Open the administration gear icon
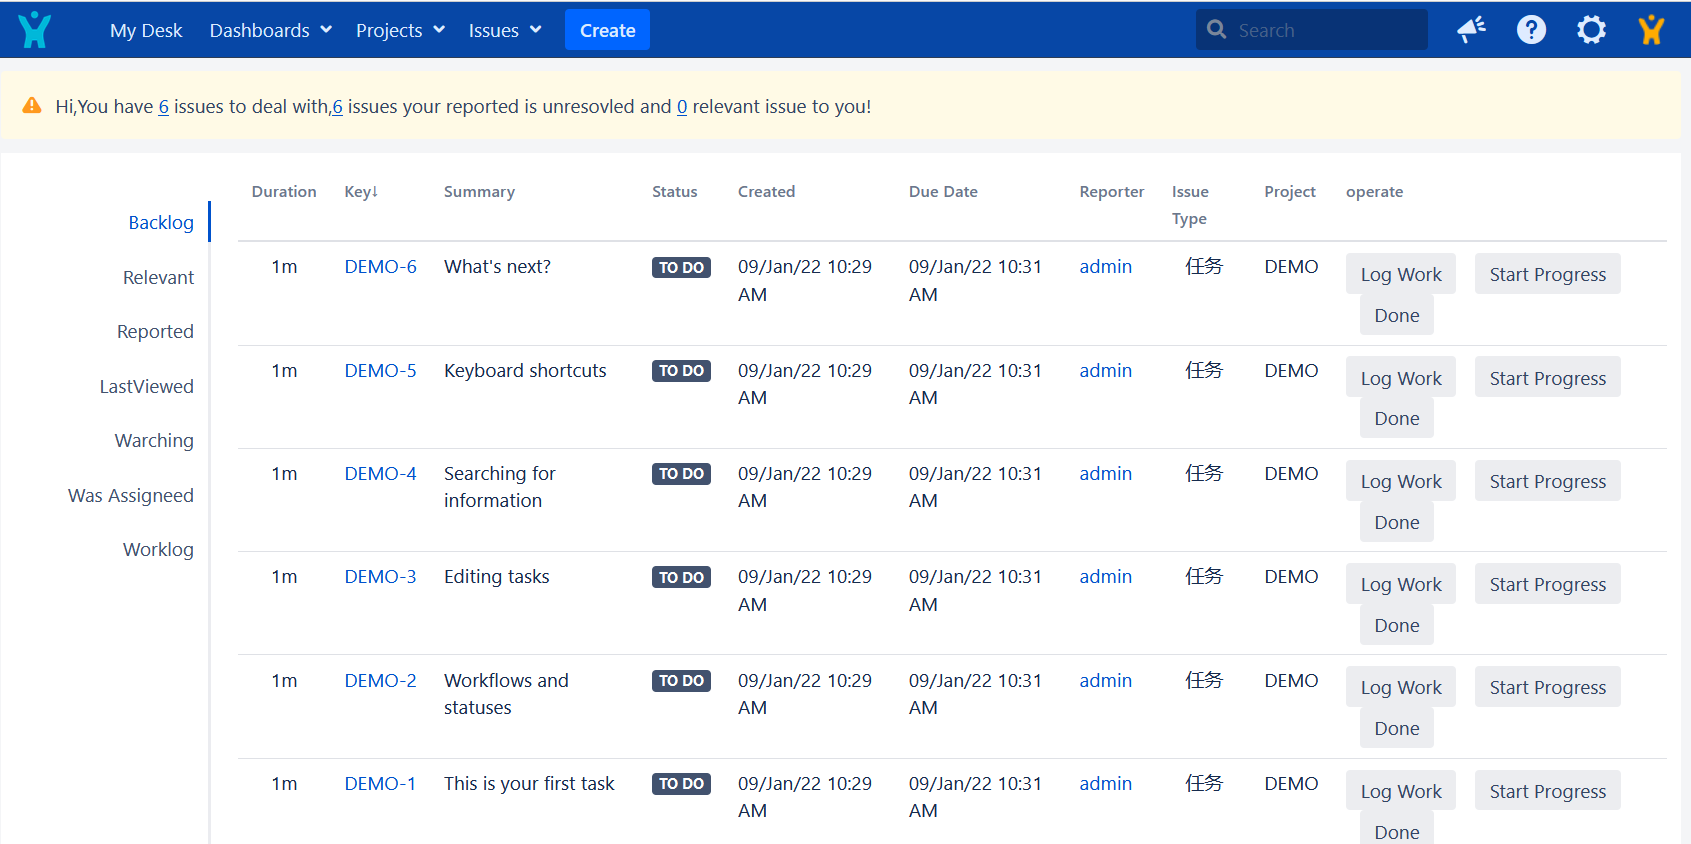This screenshot has width=1691, height=844. point(1591,30)
